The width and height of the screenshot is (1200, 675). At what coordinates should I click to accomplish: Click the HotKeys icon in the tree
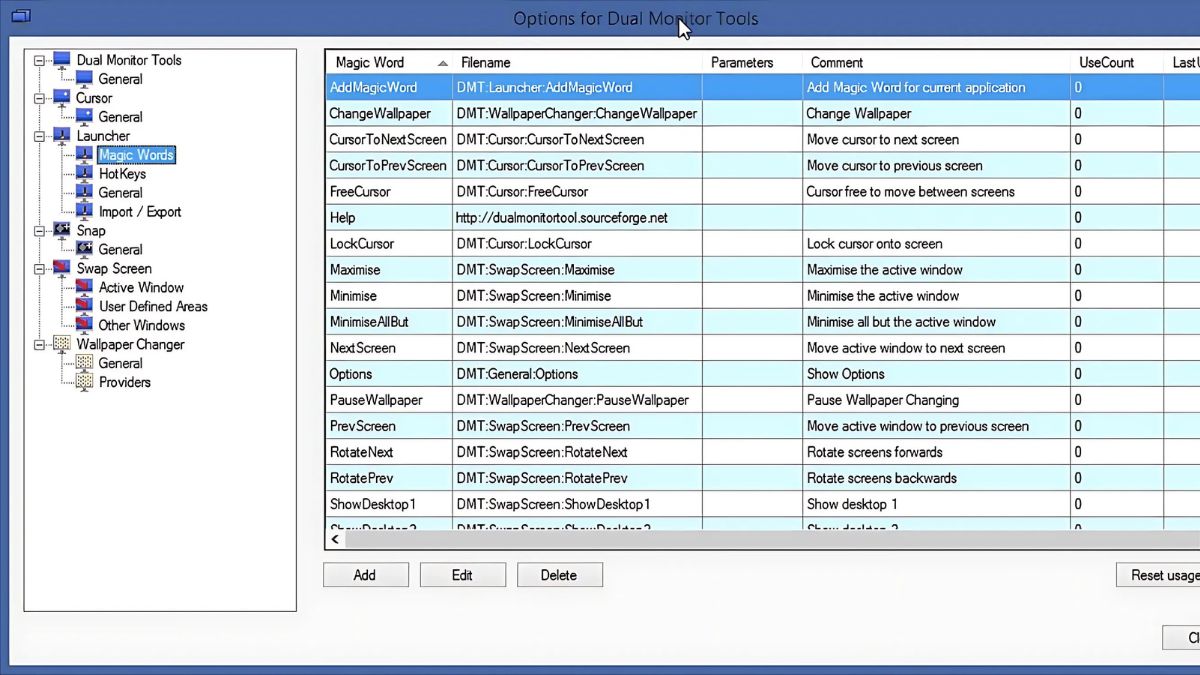84,174
